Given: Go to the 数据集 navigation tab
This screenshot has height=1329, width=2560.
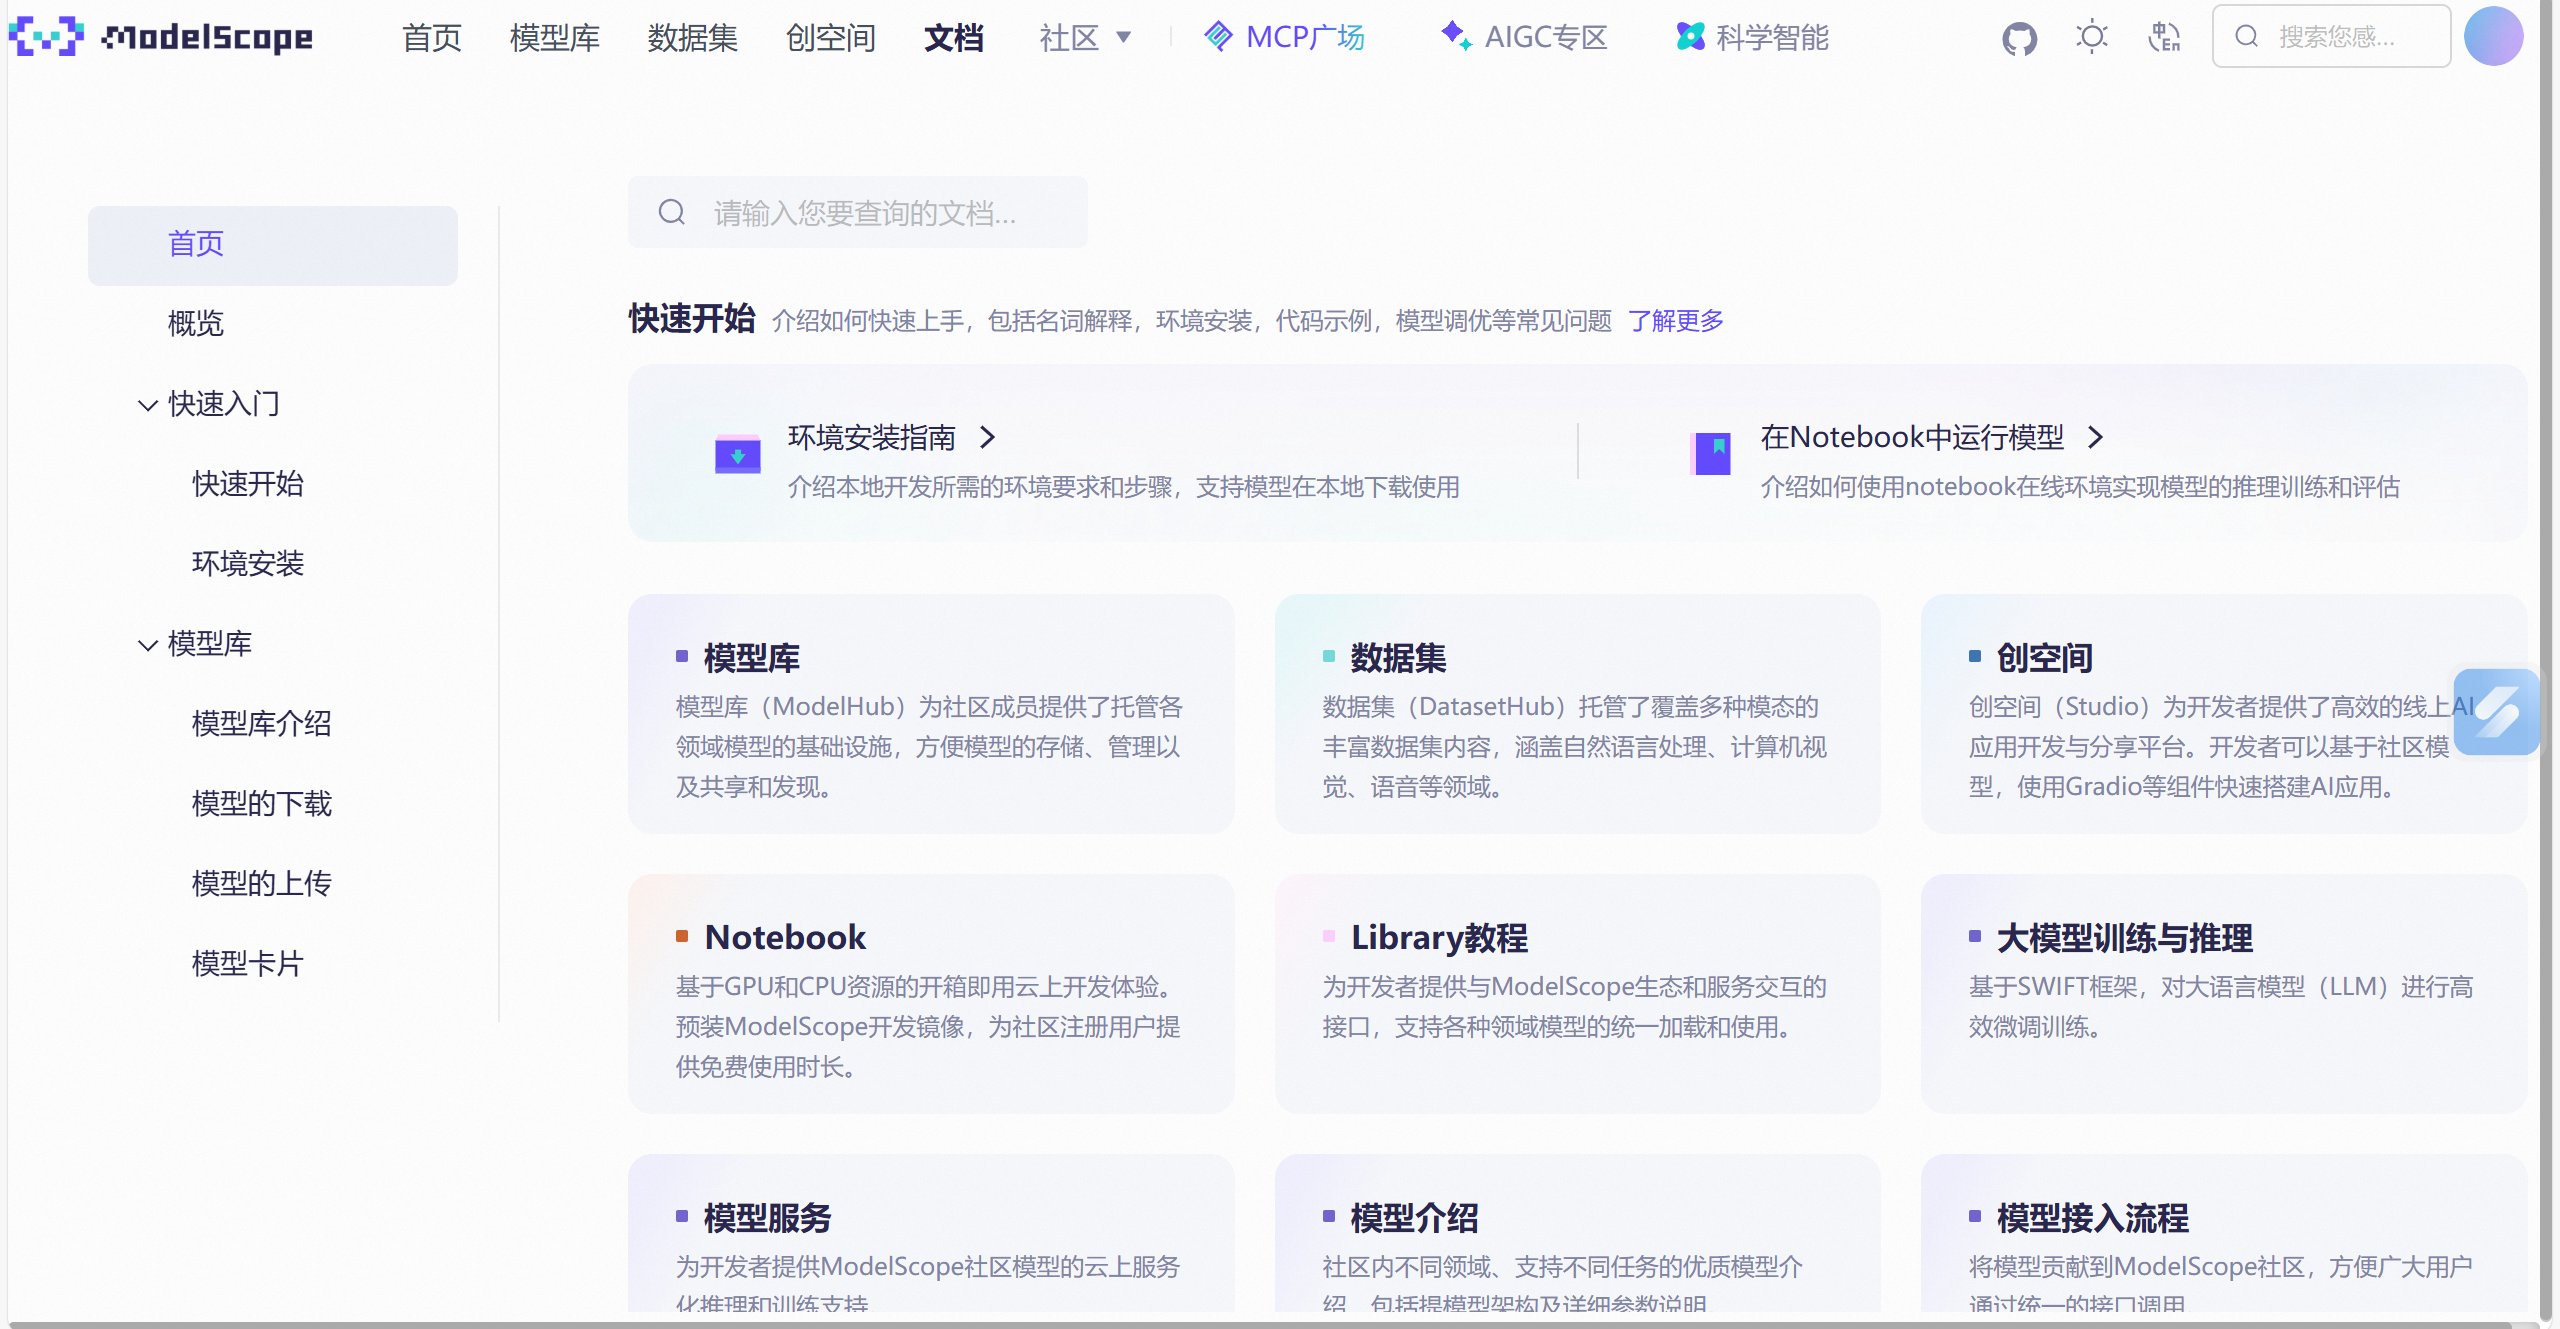Looking at the screenshot, I should [x=692, y=38].
